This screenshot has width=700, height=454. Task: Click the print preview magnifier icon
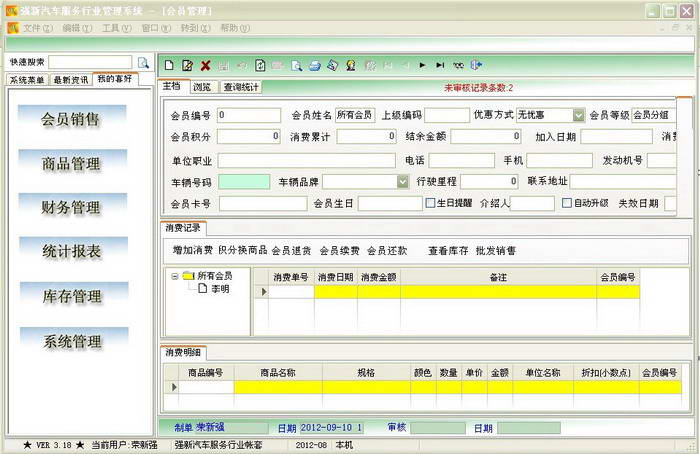[x=297, y=65]
